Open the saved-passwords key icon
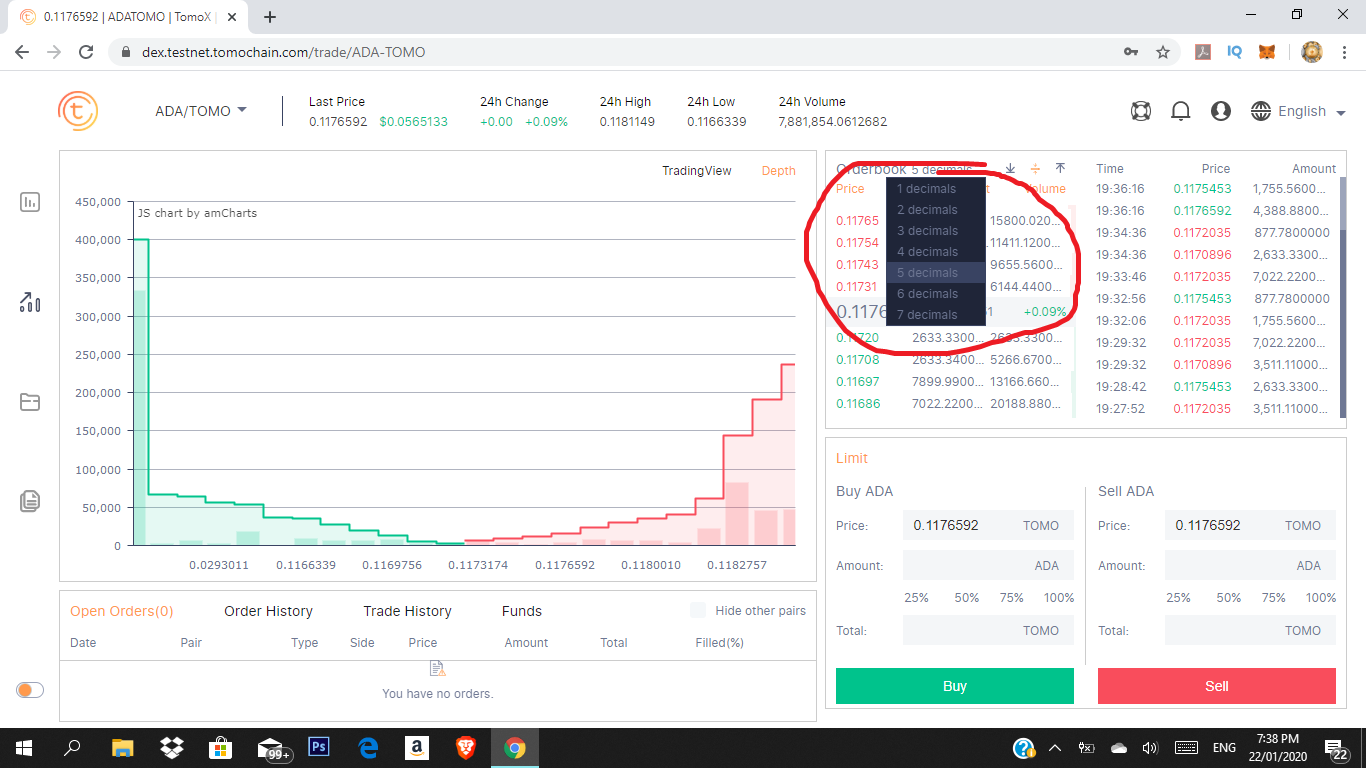This screenshot has width=1366, height=768. [x=1131, y=52]
